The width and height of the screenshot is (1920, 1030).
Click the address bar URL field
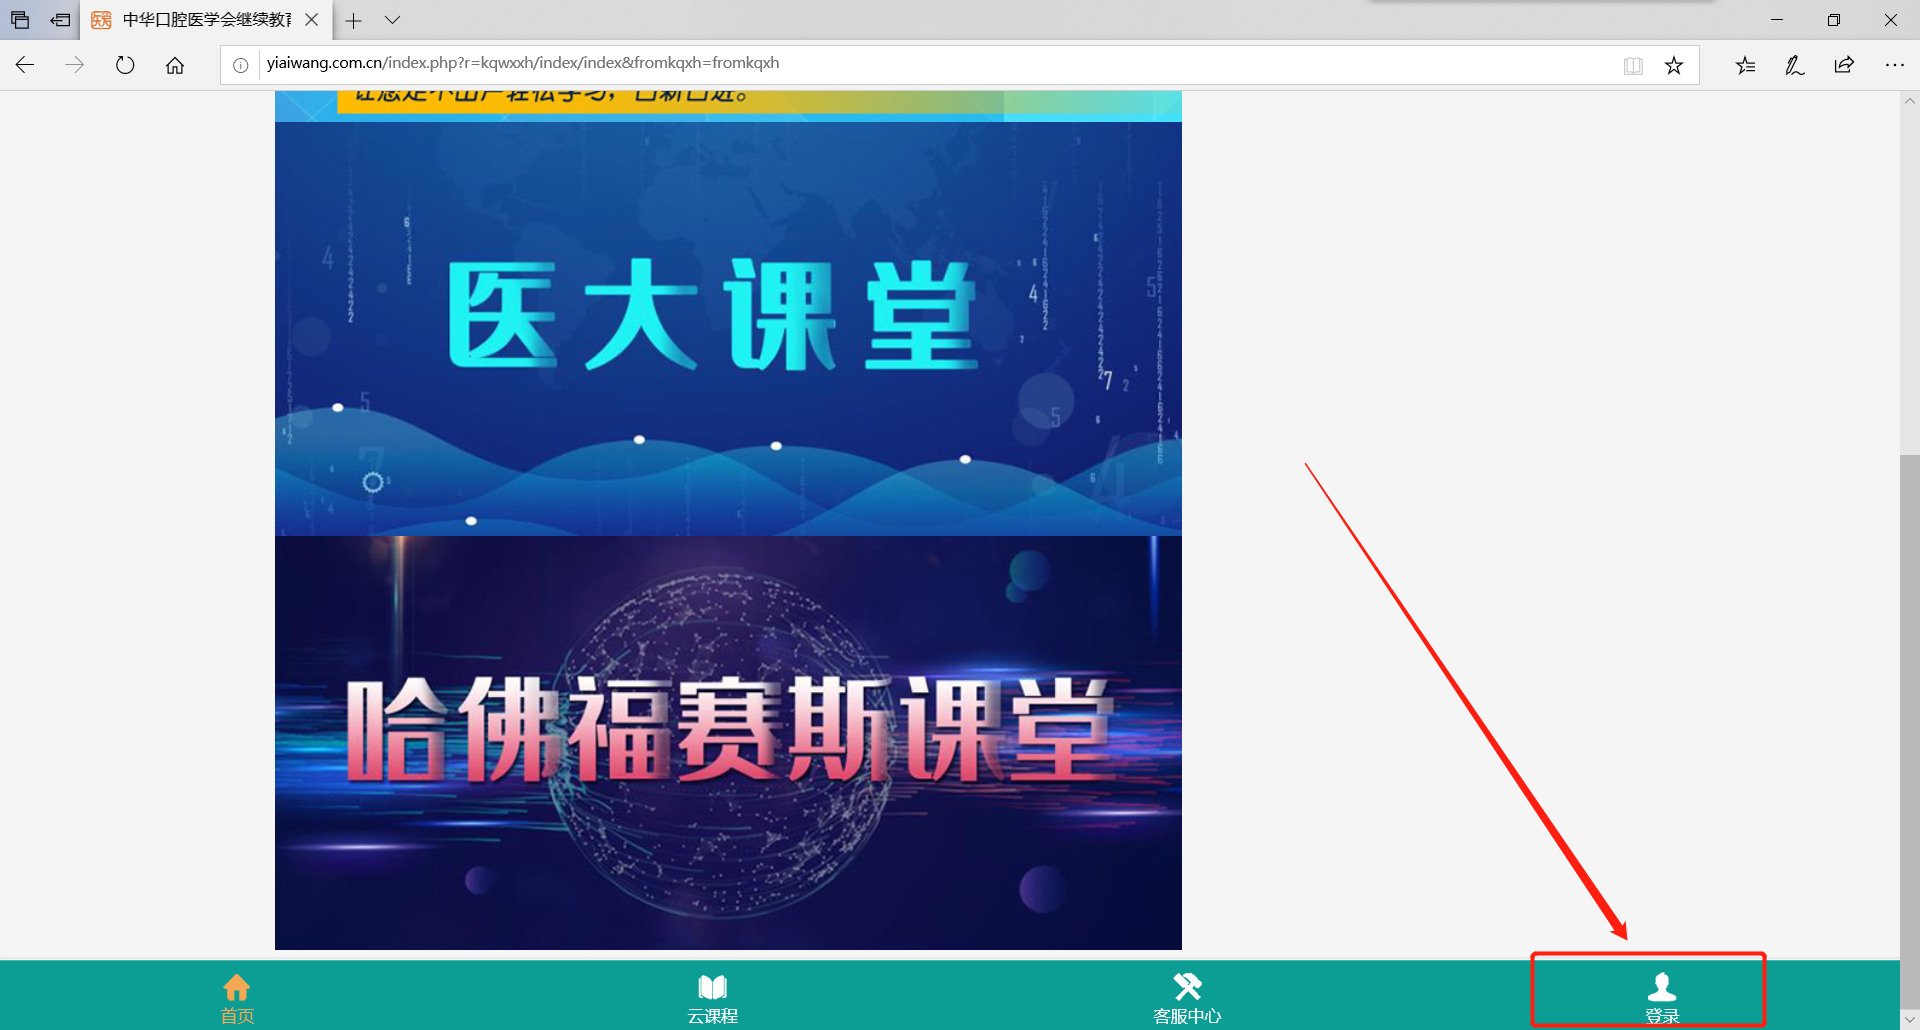pos(900,63)
